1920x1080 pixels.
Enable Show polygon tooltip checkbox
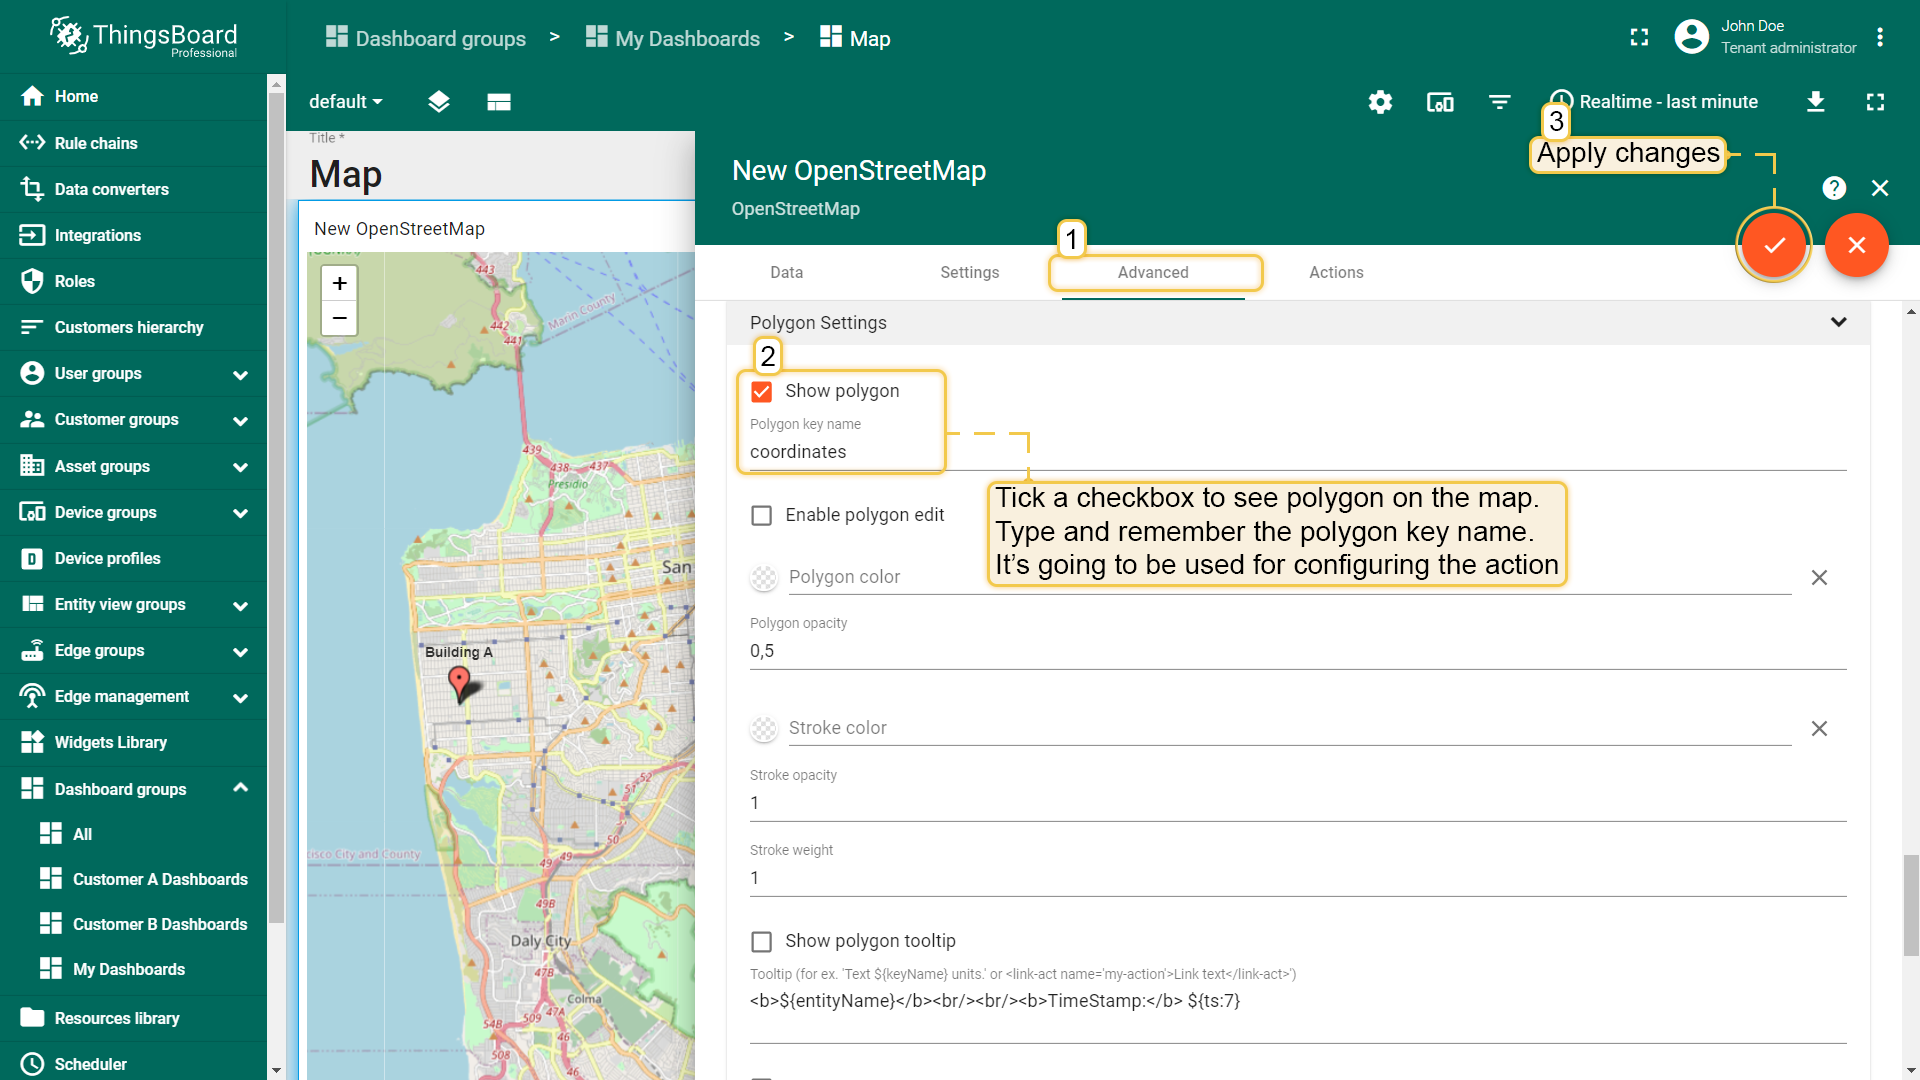click(x=762, y=942)
